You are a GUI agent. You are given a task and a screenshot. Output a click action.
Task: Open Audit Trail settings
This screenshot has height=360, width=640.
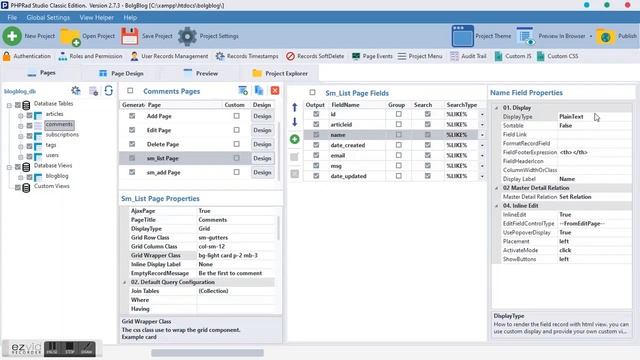[468, 56]
